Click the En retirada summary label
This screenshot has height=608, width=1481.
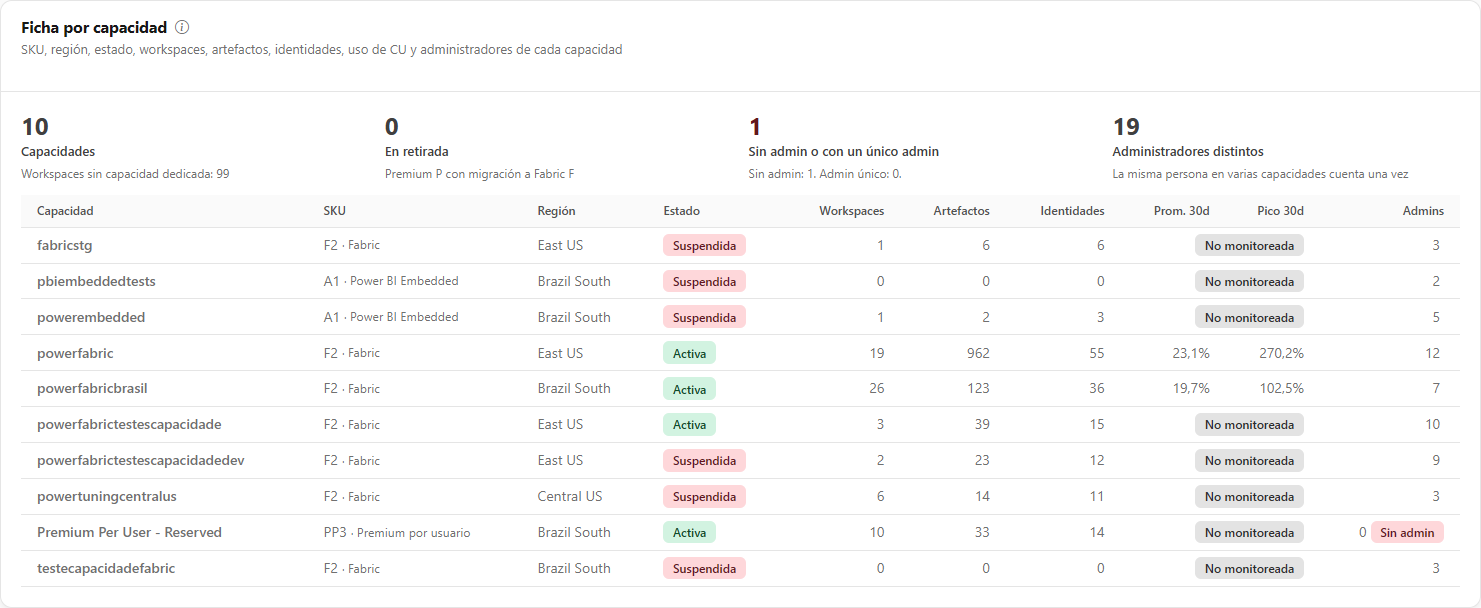pos(417,152)
